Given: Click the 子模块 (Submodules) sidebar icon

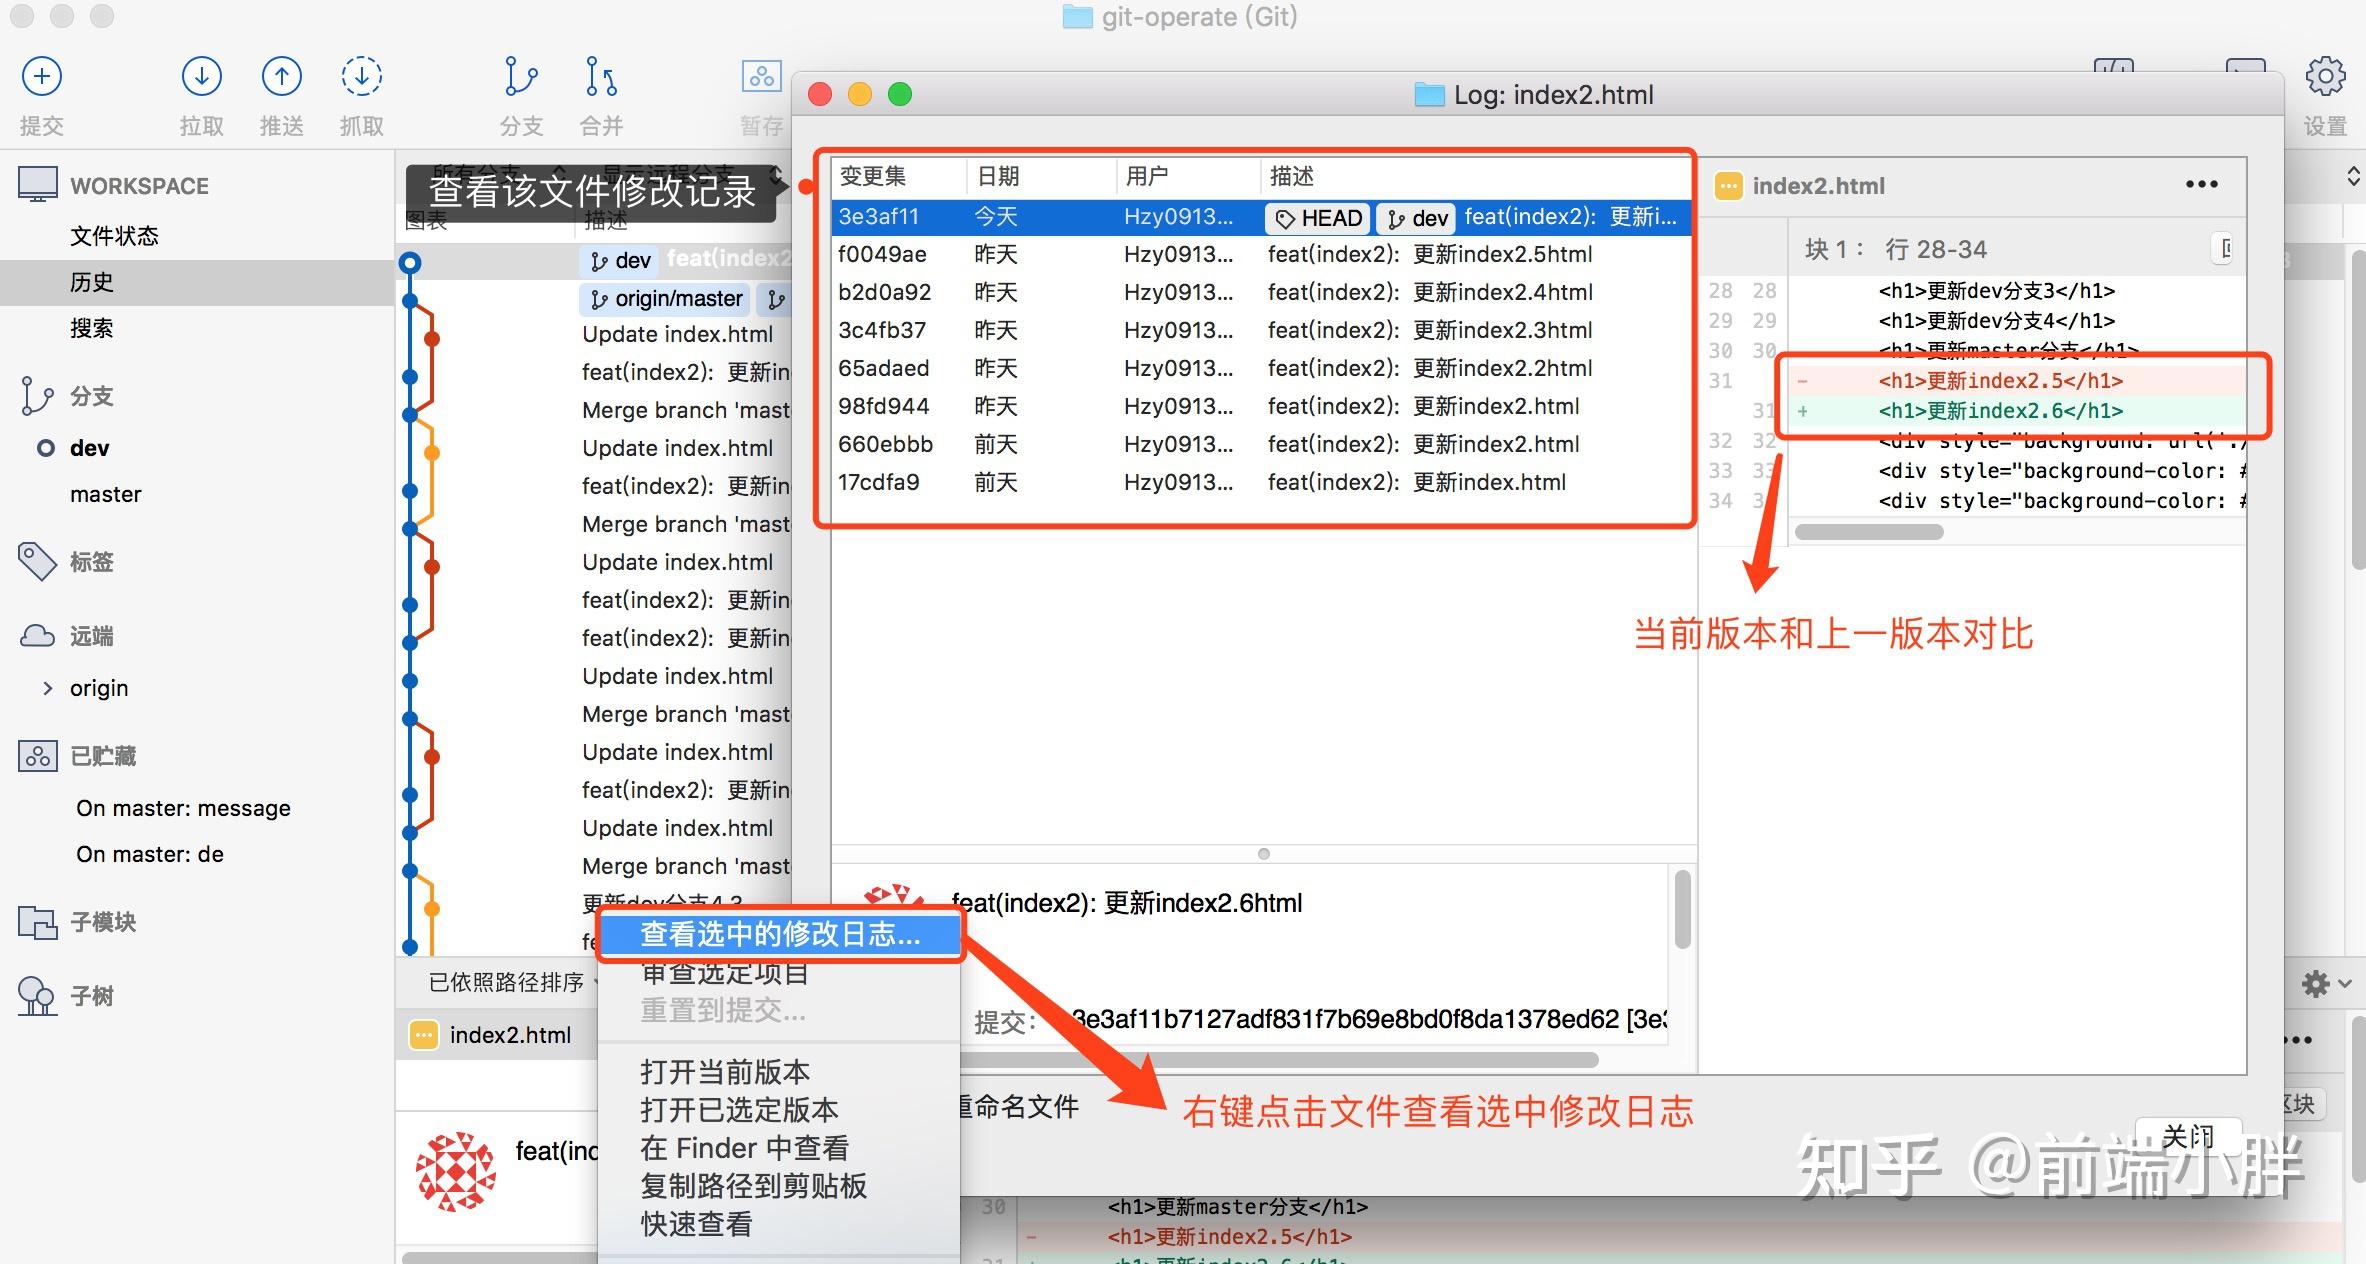Looking at the screenshot, I should click(37, 922).
